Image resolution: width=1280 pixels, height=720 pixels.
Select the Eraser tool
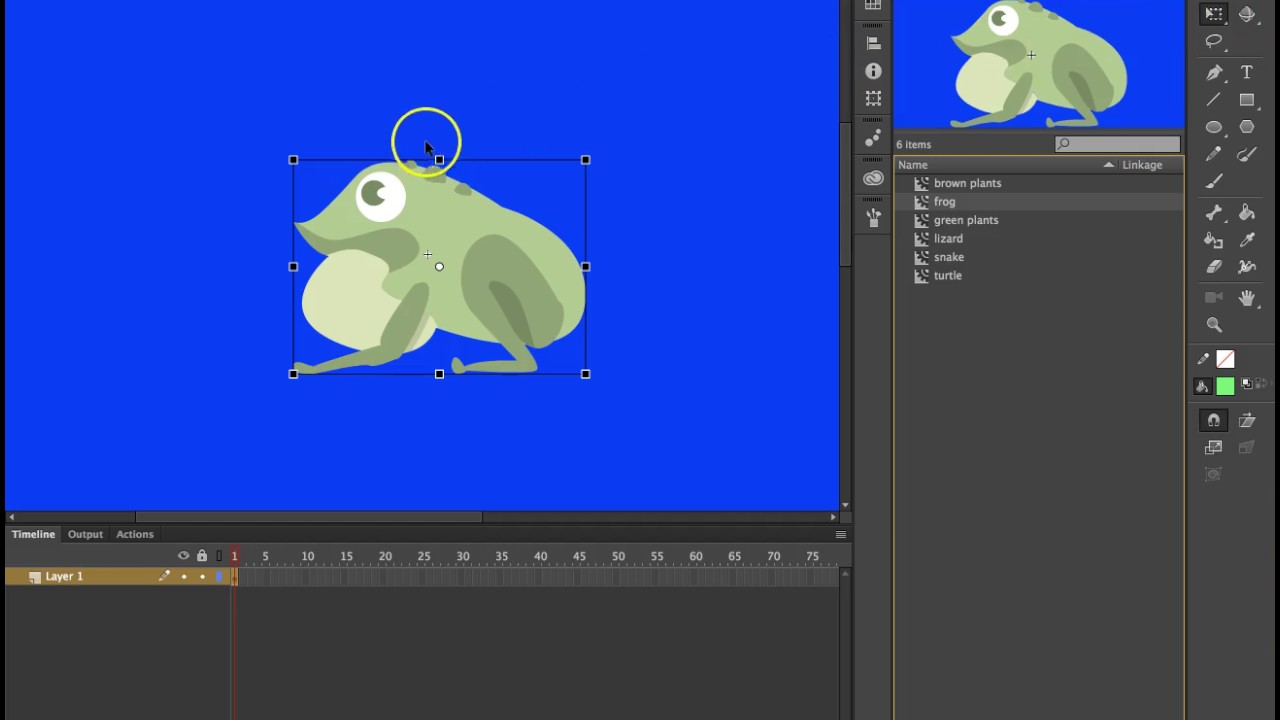point(1214,267)
